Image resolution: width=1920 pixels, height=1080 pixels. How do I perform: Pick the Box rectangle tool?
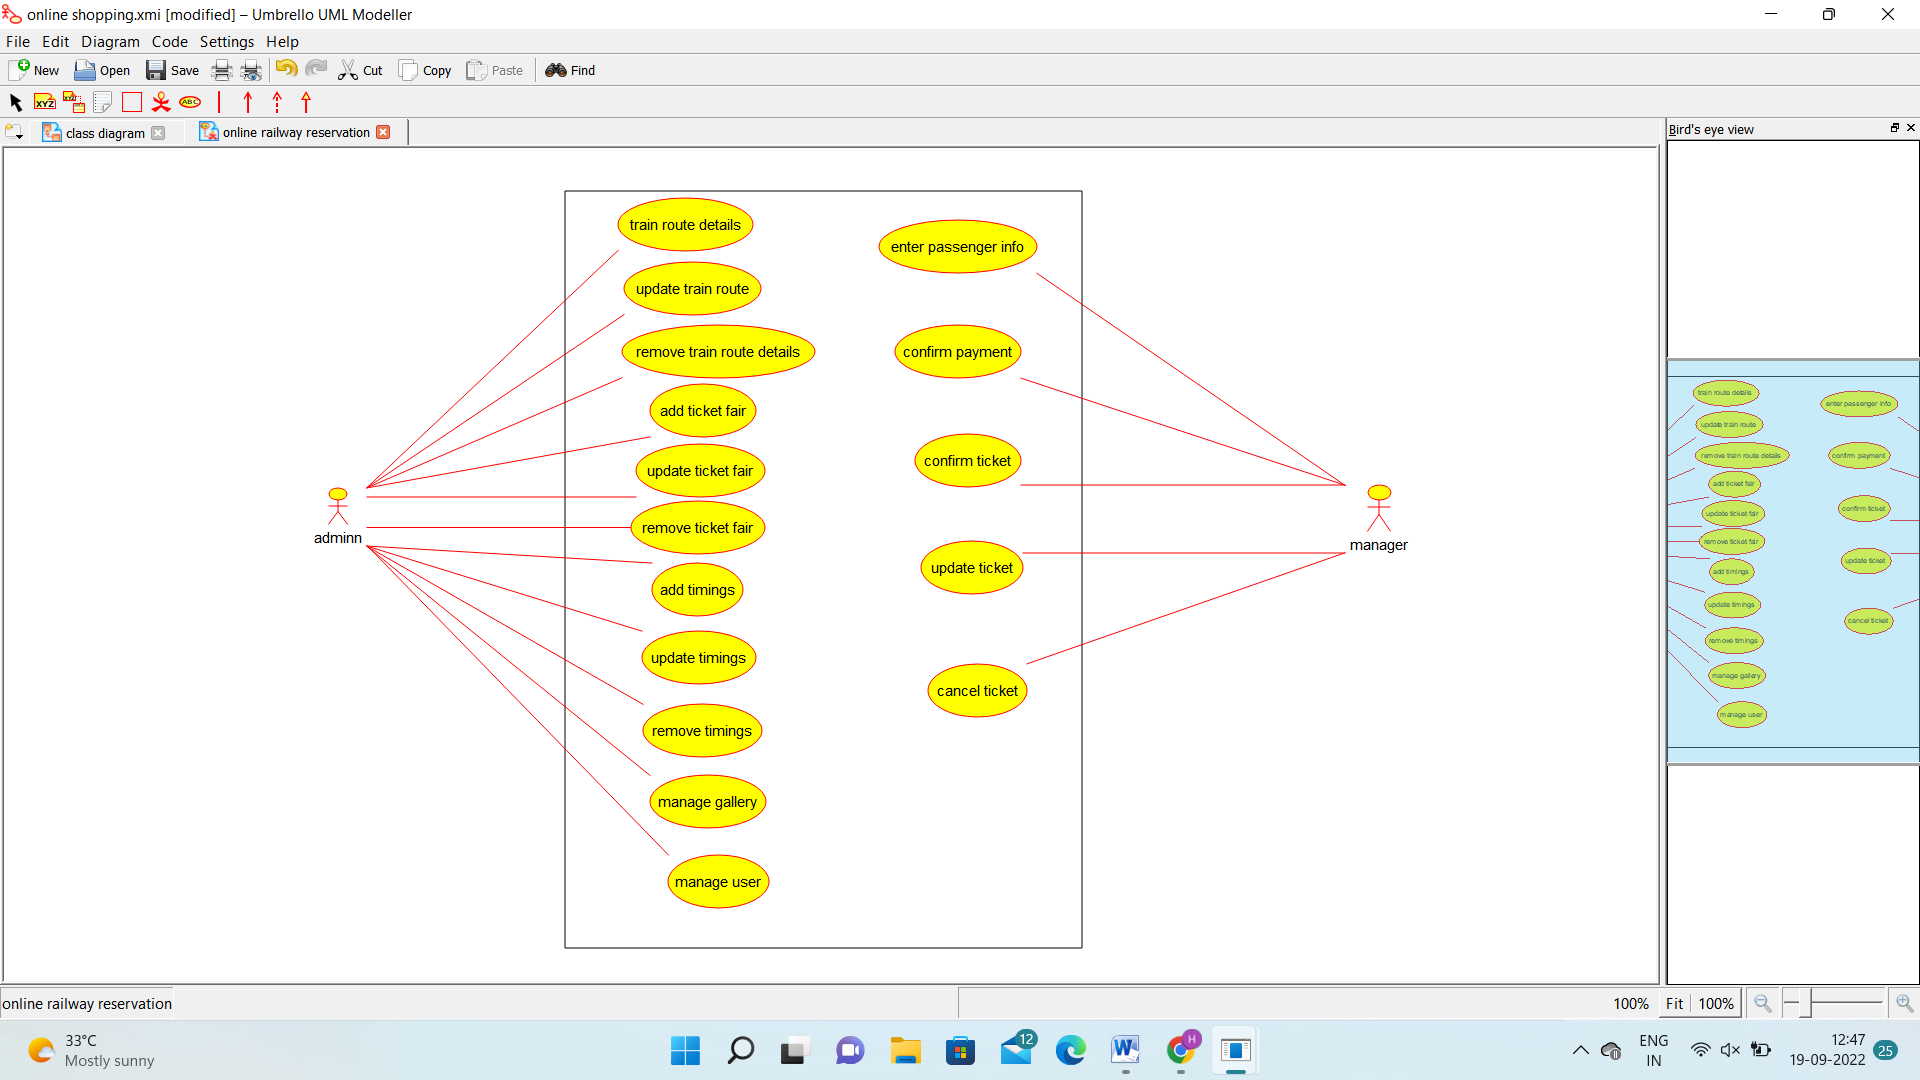point(132,102)
